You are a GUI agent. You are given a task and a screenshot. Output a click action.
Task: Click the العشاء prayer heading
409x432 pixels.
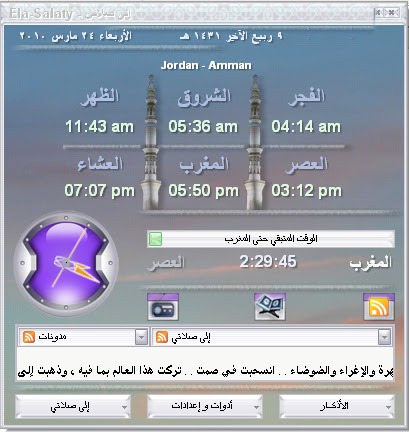(100, 164)
